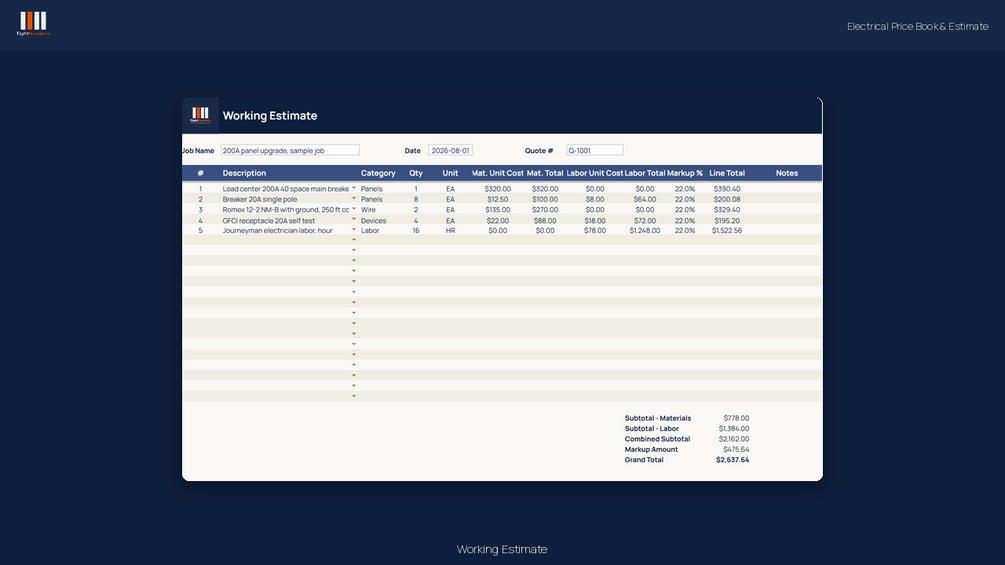Screen dimensions: 1005x565
Task: Select the quantity cell with value 16
Action: click(416, 231)
